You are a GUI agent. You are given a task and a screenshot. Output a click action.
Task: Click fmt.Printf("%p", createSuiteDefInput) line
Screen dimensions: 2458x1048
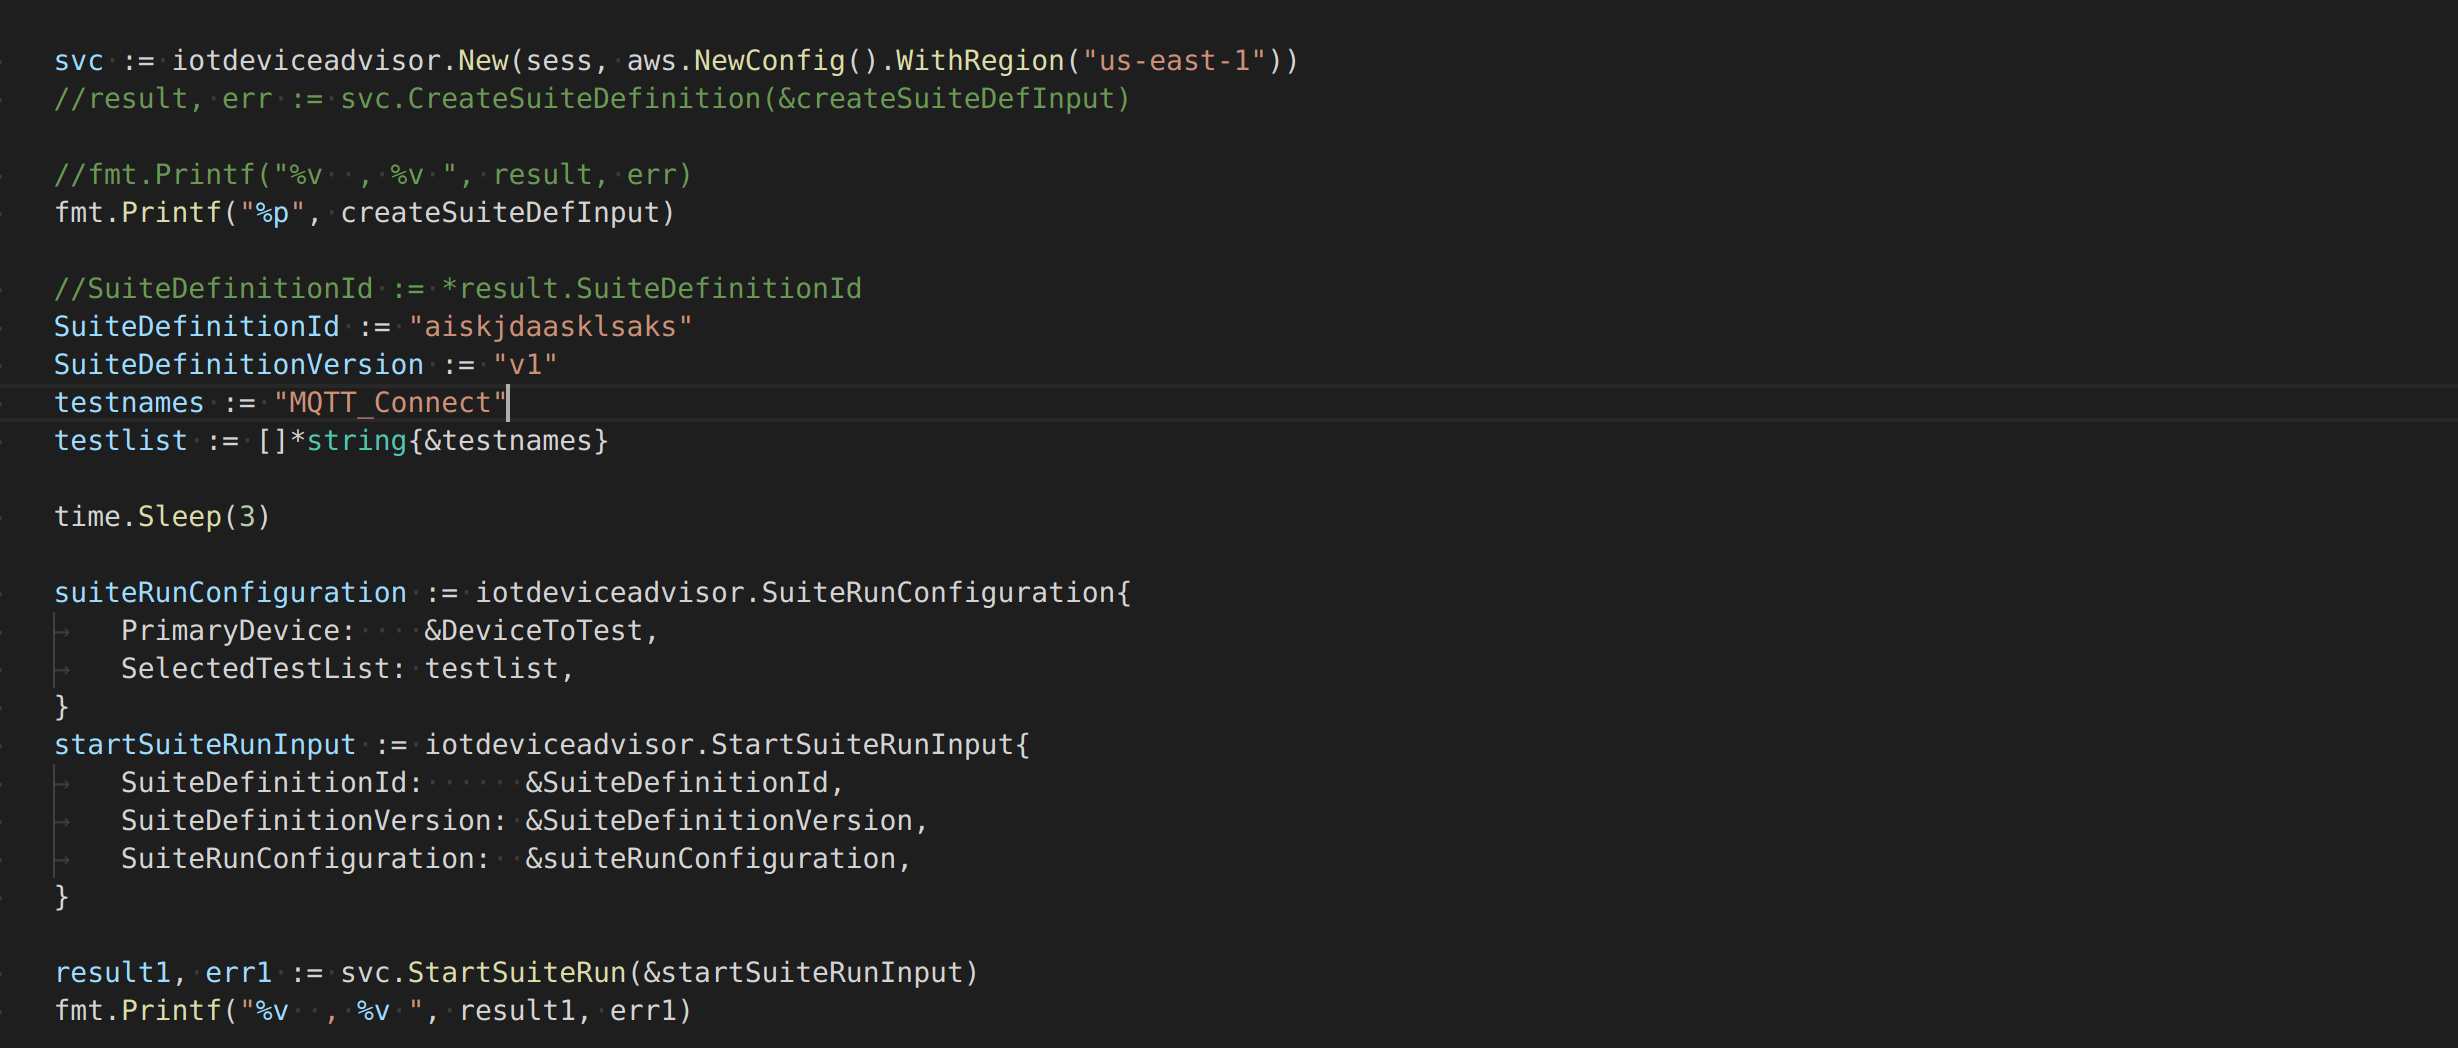[365, 213]
